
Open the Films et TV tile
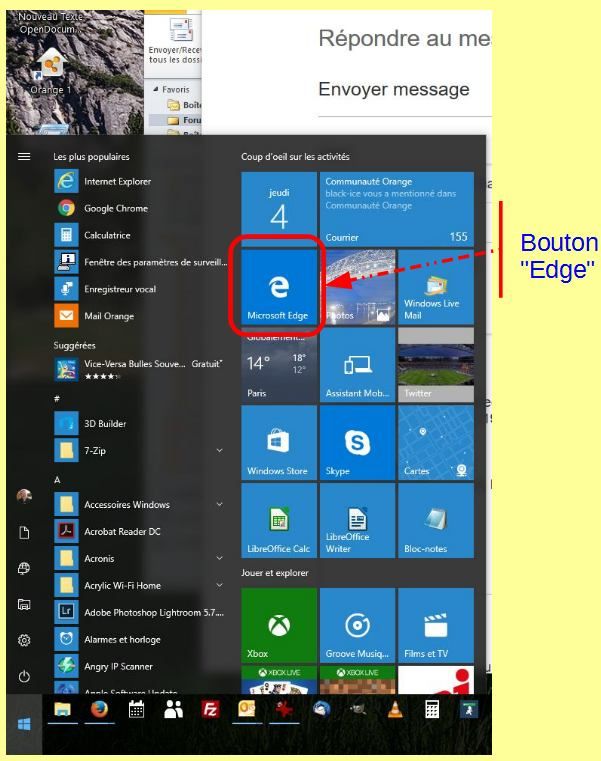(x=435, y=625)
